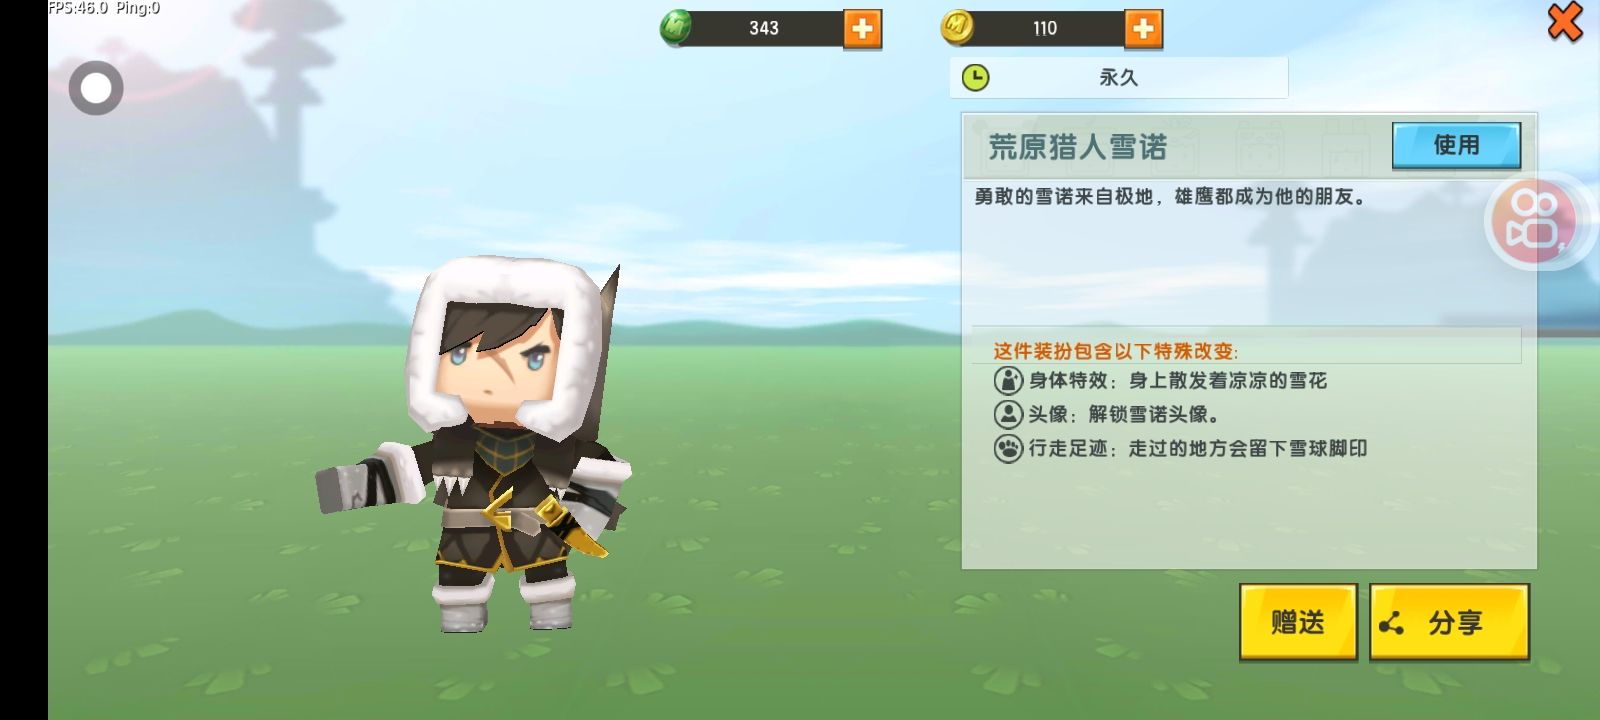Click the orange X close icon

(1565, 22)
